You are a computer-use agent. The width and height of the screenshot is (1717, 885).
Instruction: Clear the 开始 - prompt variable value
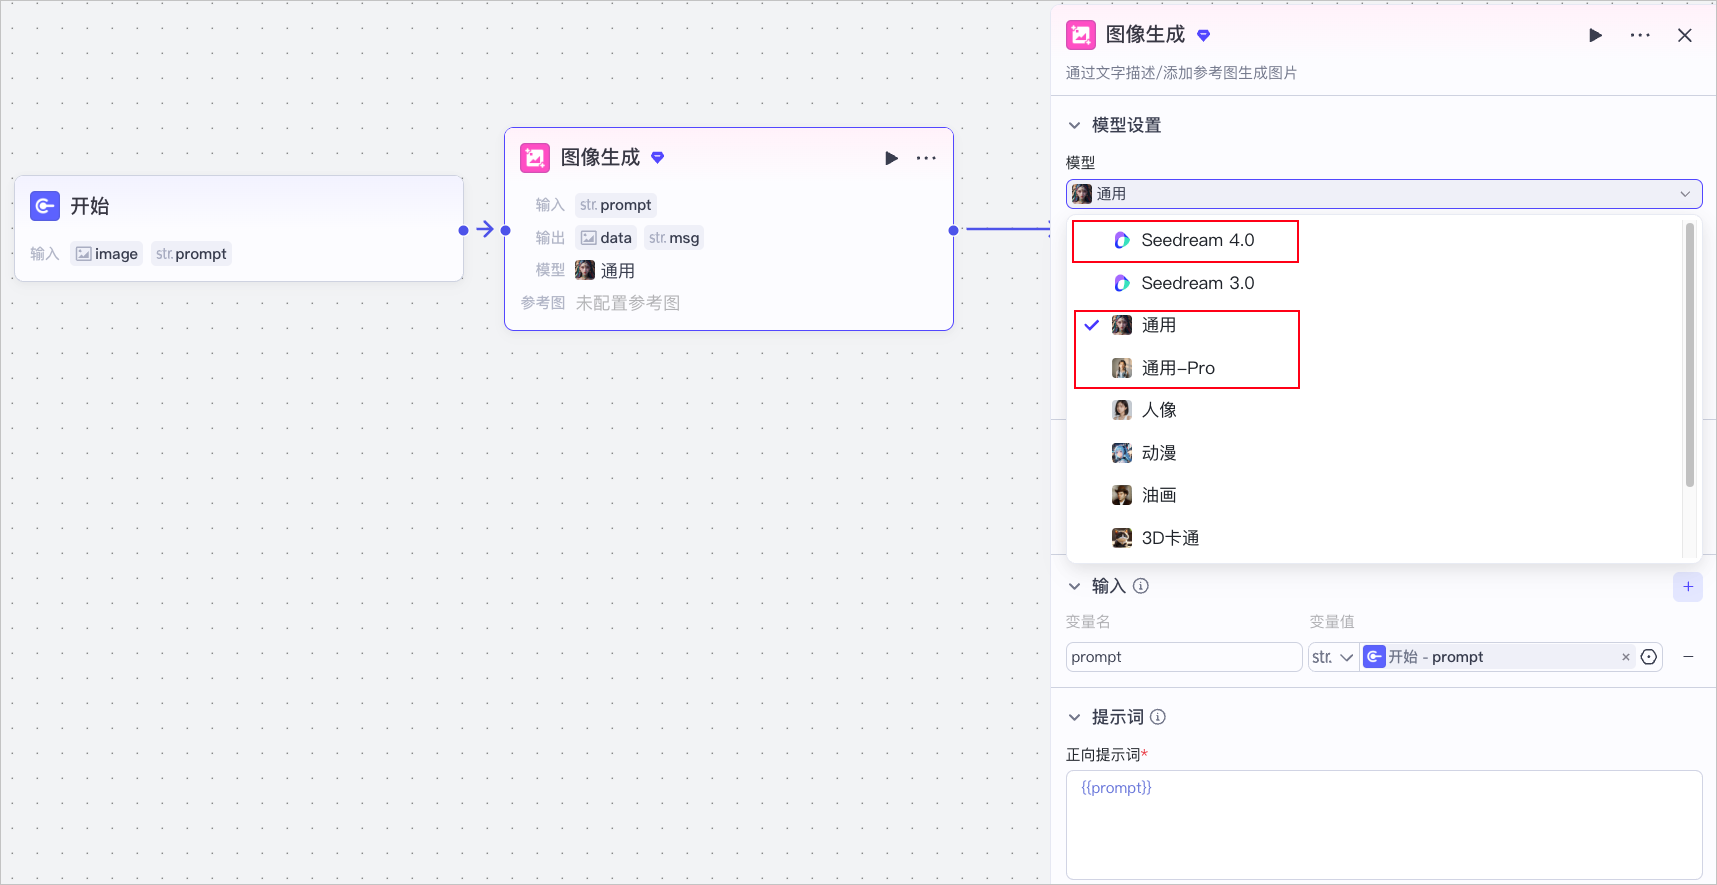pyautogui.click(x=1626, y=657)
